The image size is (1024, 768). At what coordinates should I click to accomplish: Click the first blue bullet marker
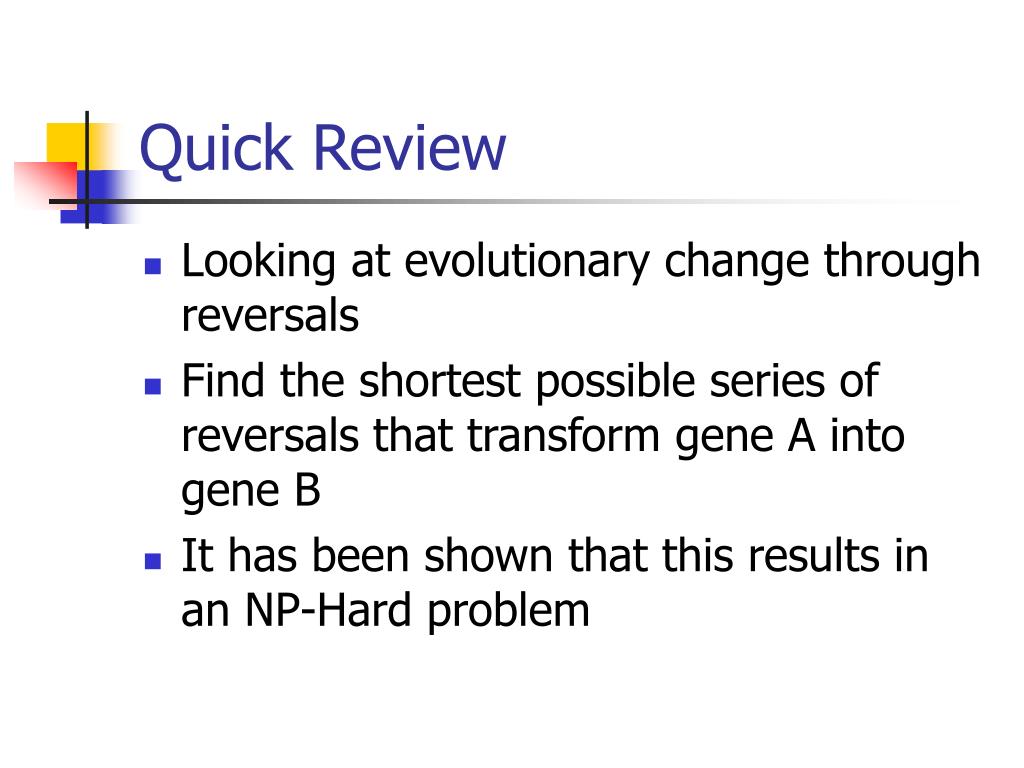(x=153, y=266)
